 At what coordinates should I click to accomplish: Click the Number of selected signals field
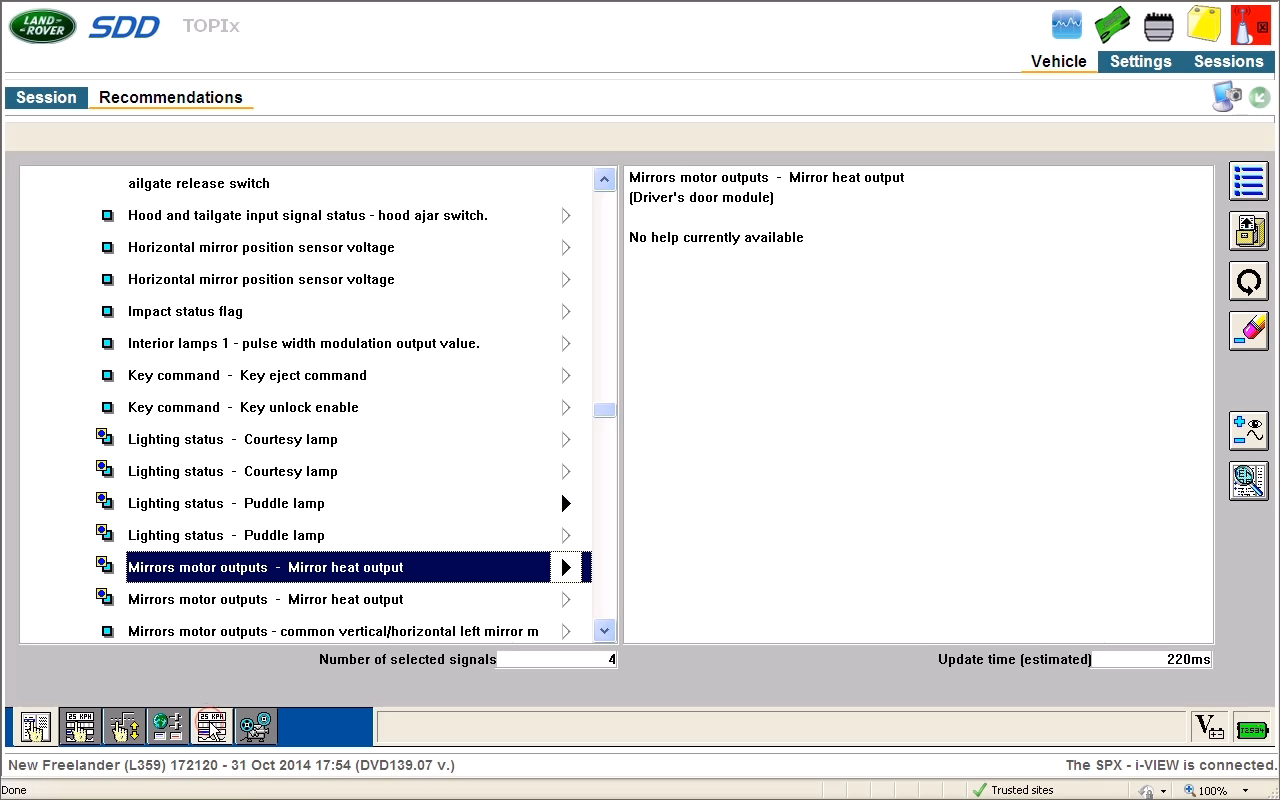[557, 659]
